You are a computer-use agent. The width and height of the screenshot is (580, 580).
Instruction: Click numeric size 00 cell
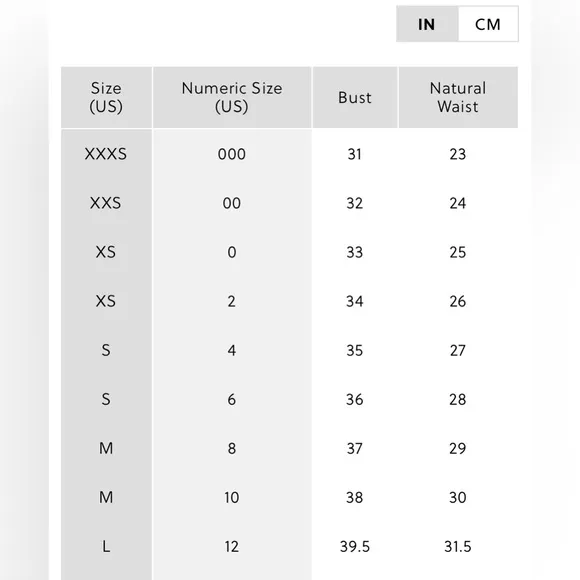point(232,203)
